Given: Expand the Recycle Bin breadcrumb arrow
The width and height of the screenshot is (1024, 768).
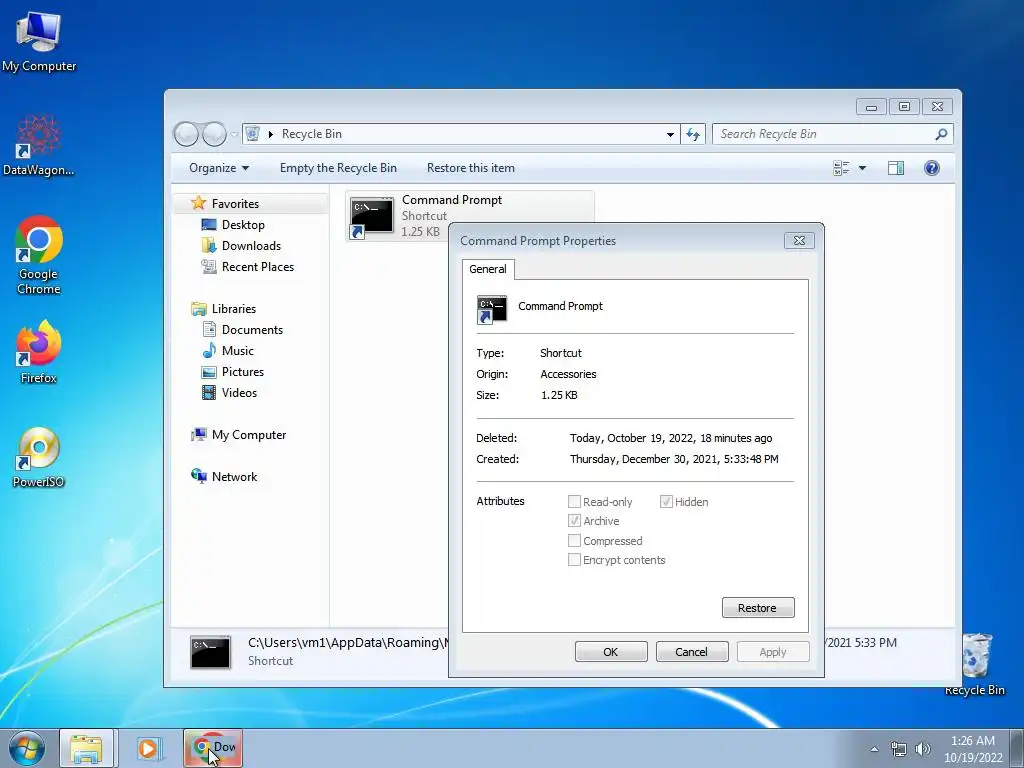Looking at the screenshot, I should (270, 134).
